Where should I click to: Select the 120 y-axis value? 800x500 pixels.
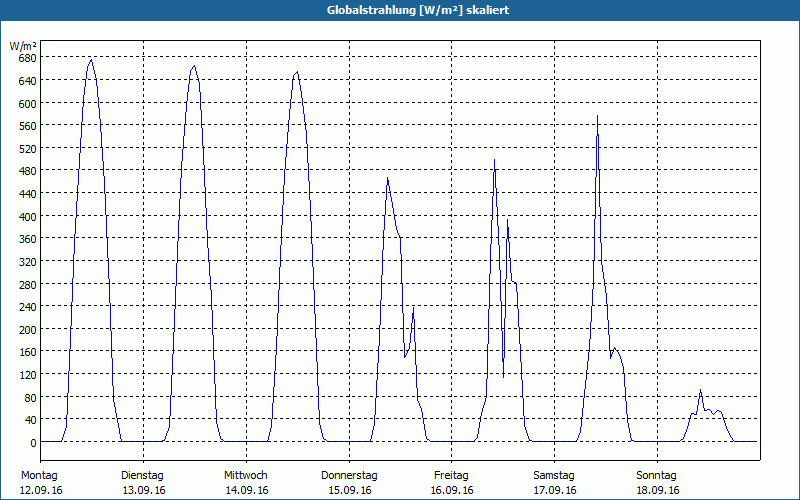coord(27,374)
